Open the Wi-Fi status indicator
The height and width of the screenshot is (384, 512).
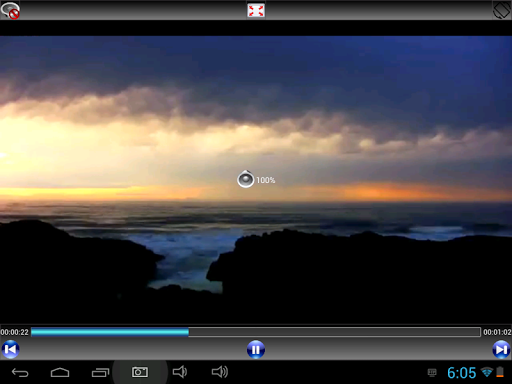[x=487, y=372]
